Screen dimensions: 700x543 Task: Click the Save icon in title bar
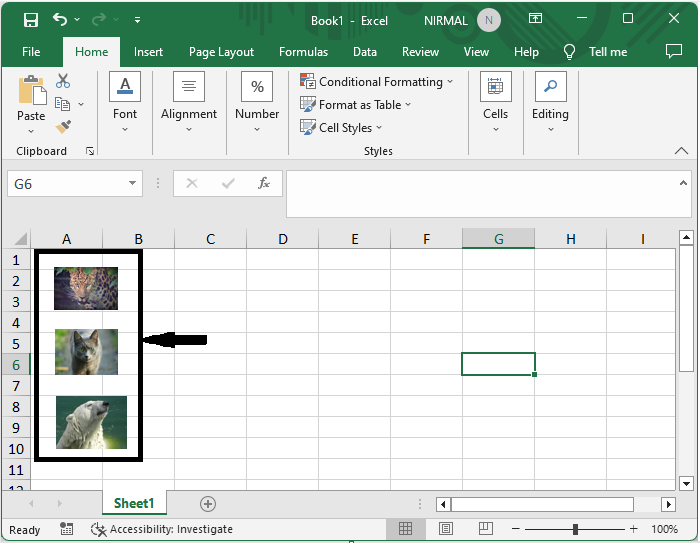coord(31,20)
